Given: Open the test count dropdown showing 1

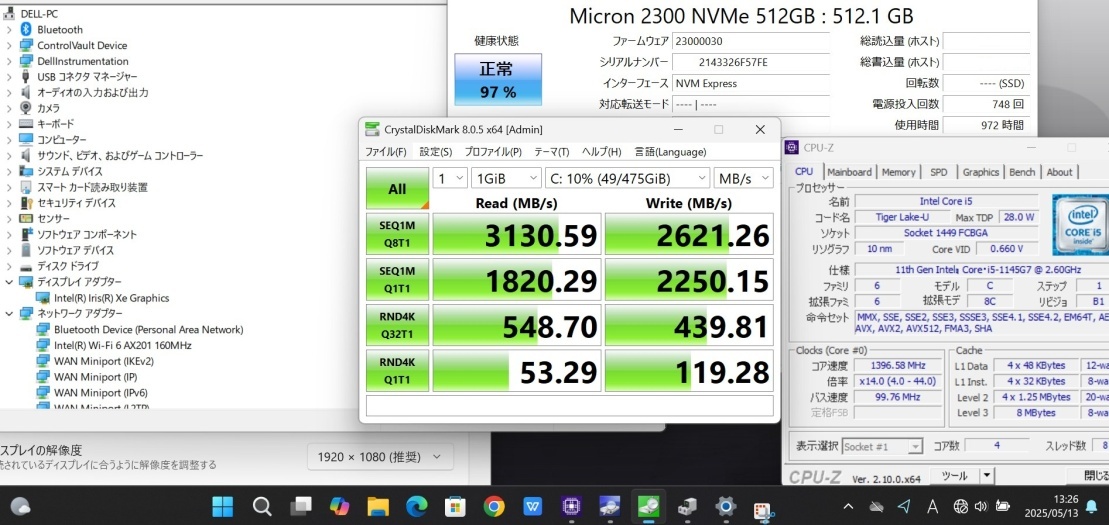Looking at the screenshot, I should [450, 178].
